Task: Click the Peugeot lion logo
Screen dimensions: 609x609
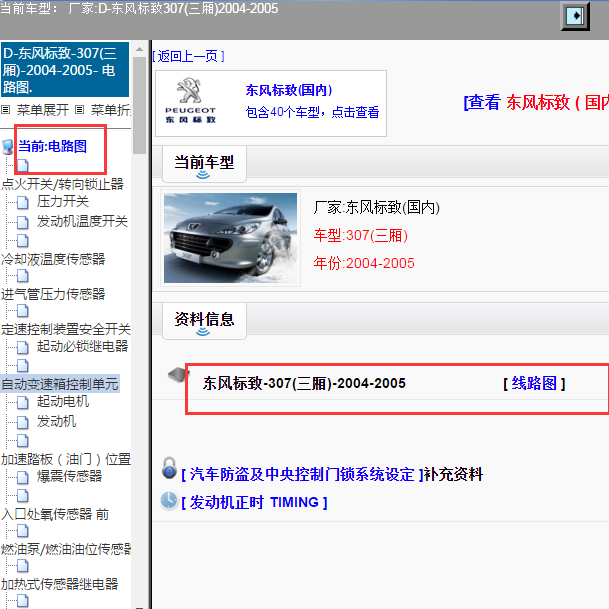Action: tap(189, 90)
